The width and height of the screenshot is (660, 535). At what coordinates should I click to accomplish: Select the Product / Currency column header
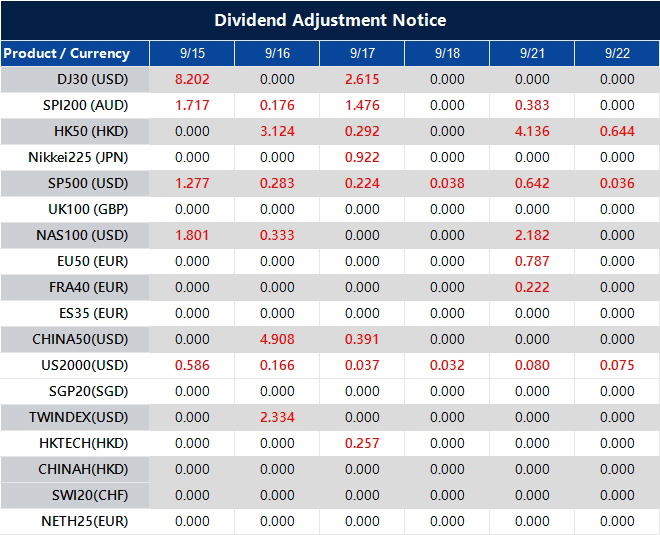tap(67, 53)
